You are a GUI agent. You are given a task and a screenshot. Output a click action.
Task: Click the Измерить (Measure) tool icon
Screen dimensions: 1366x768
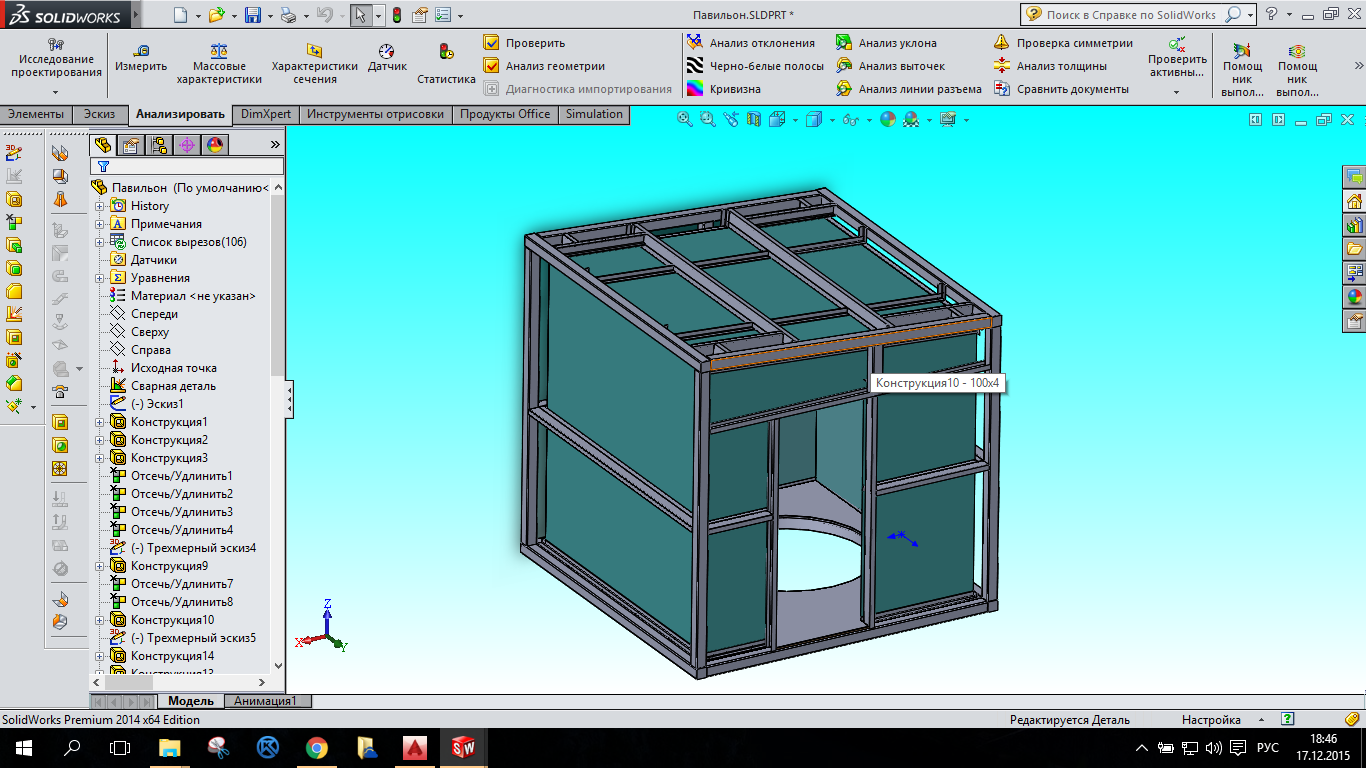coord(141,51)
